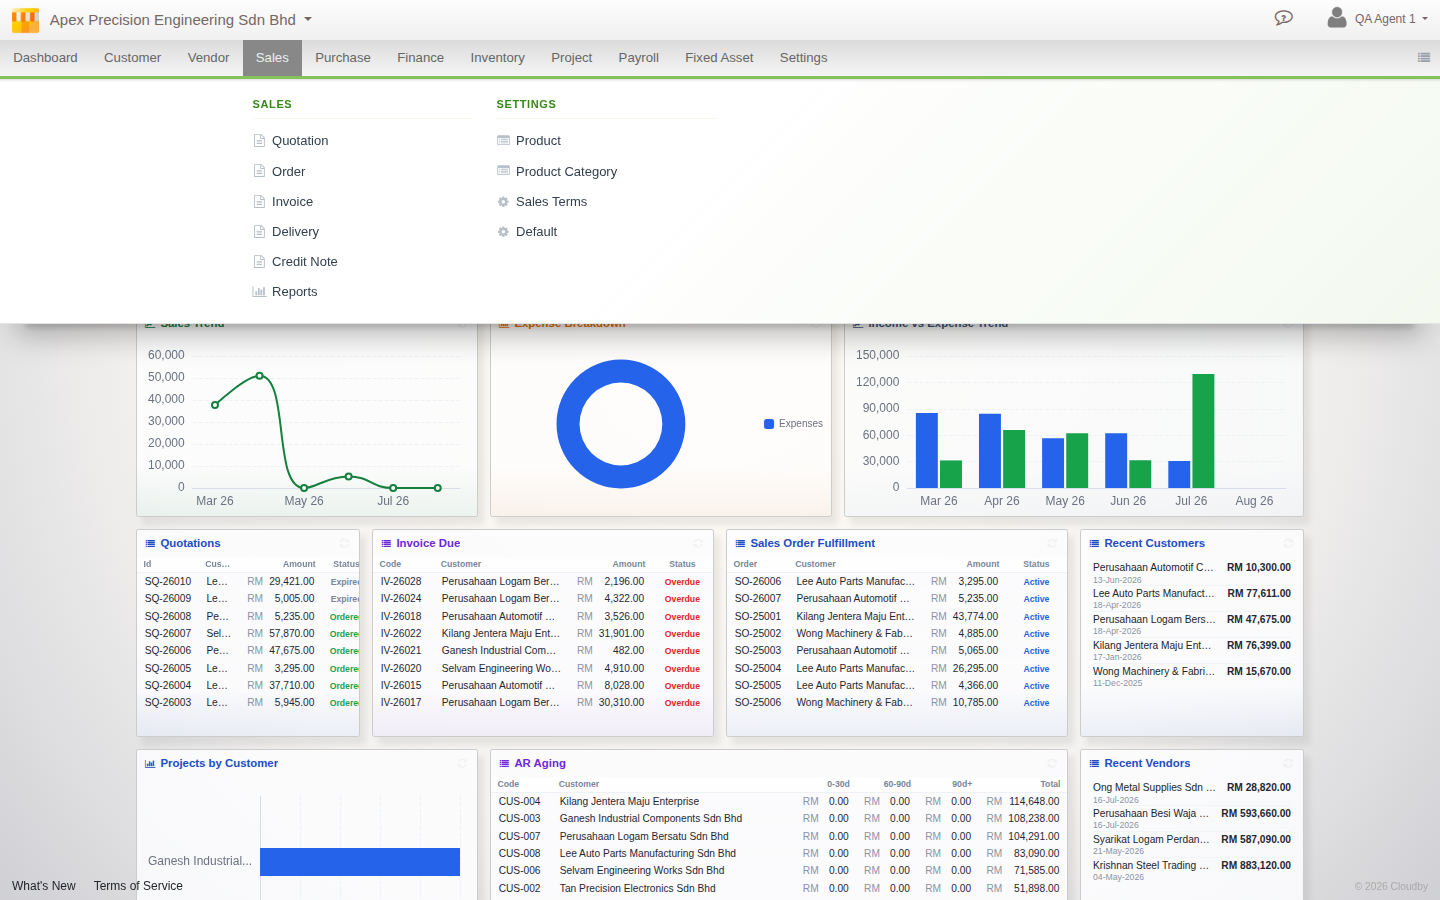Open the Dashboard menu

[x=45, y=58]
